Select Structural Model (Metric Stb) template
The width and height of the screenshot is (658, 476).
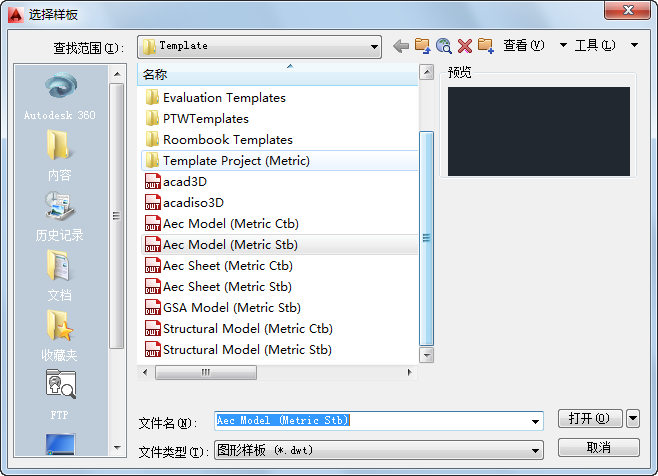pos(279,350)
